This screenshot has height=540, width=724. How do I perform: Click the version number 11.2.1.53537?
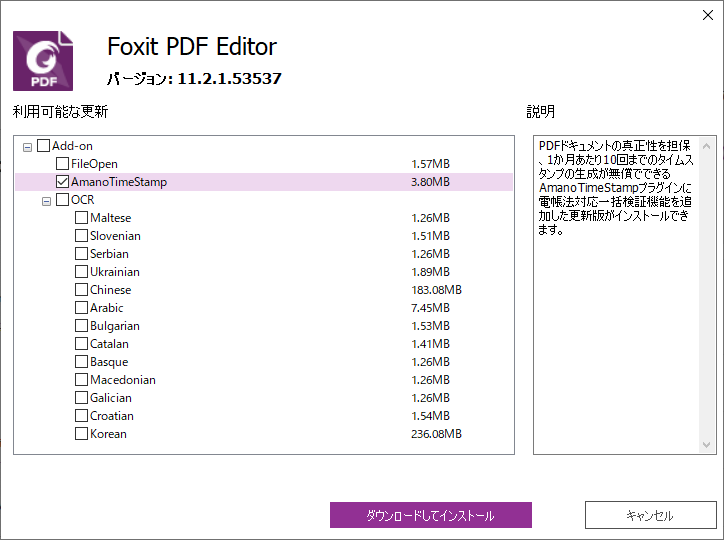click(229, 78)
